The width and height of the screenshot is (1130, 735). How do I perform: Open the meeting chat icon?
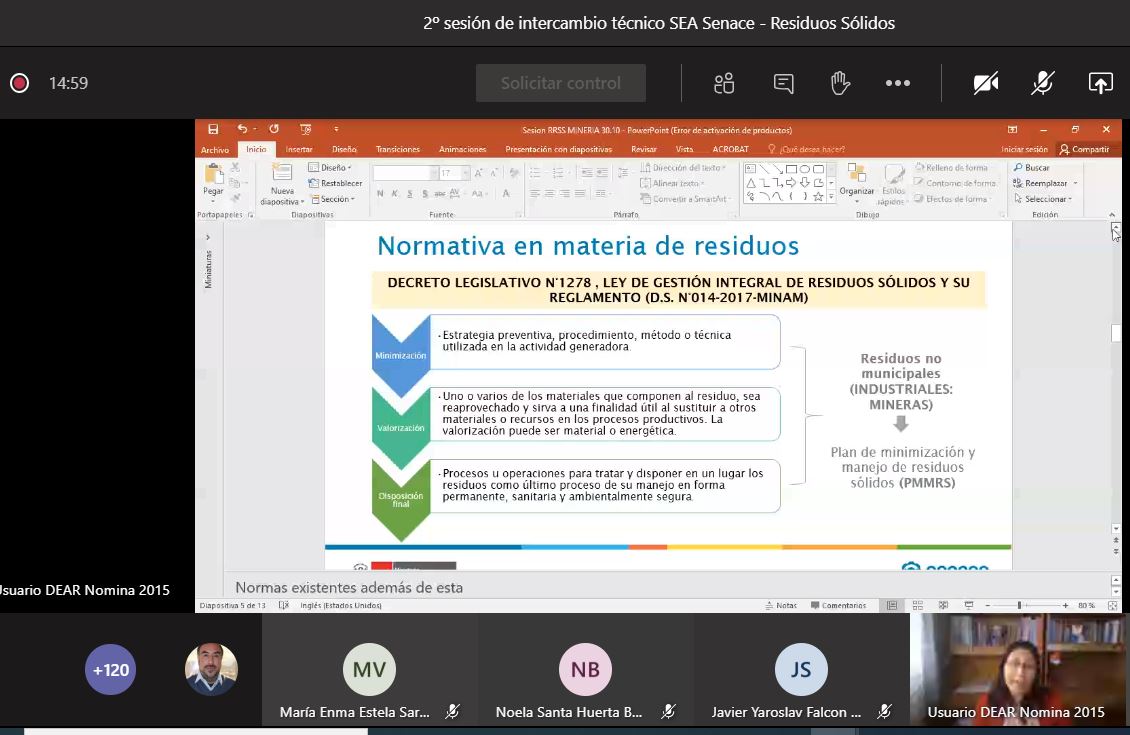tap(783, 84)
